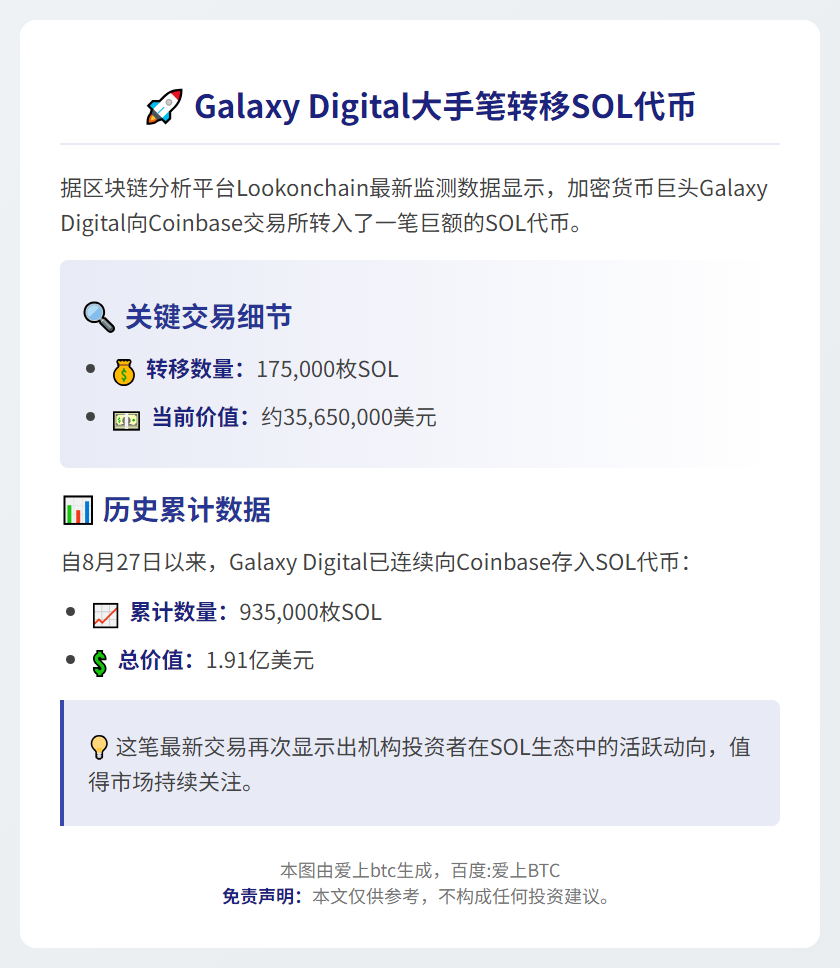The height and width of the screenshot is (968, 840).
Task: Select the 历史累计数据 section heading
Action: pos(186,511)
